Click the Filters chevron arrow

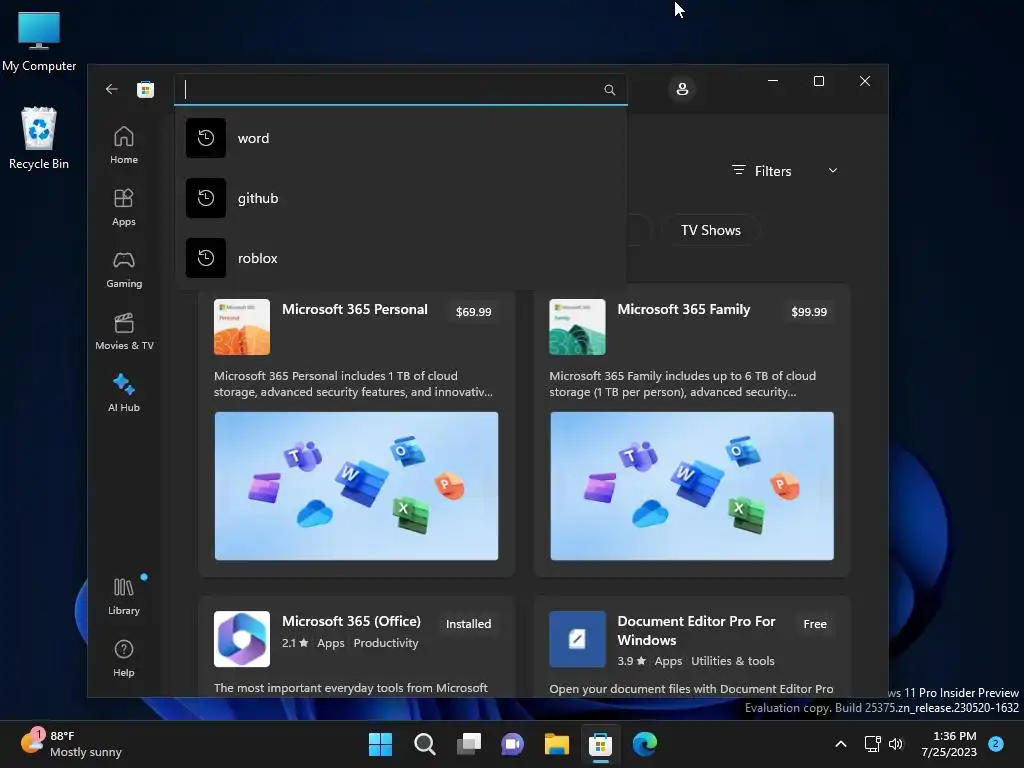[833, 170]
